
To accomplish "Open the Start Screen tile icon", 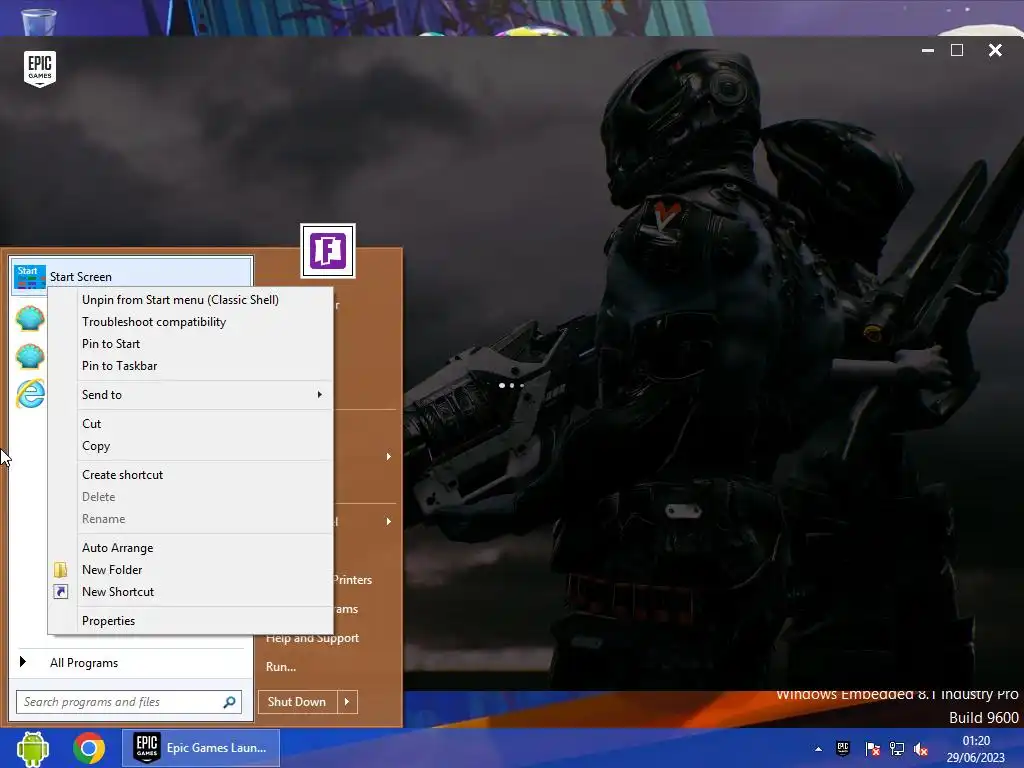I will tap(29, 277).
